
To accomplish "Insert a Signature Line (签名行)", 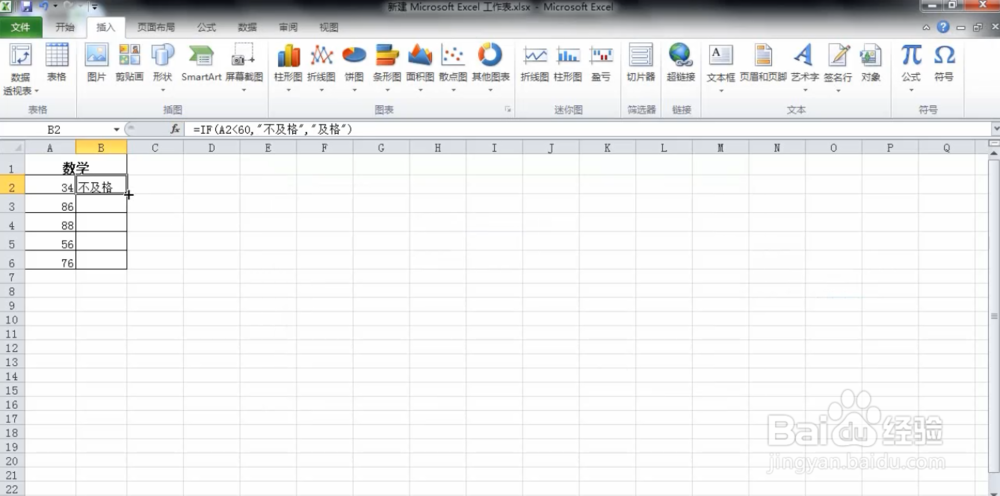I will 838,67.
